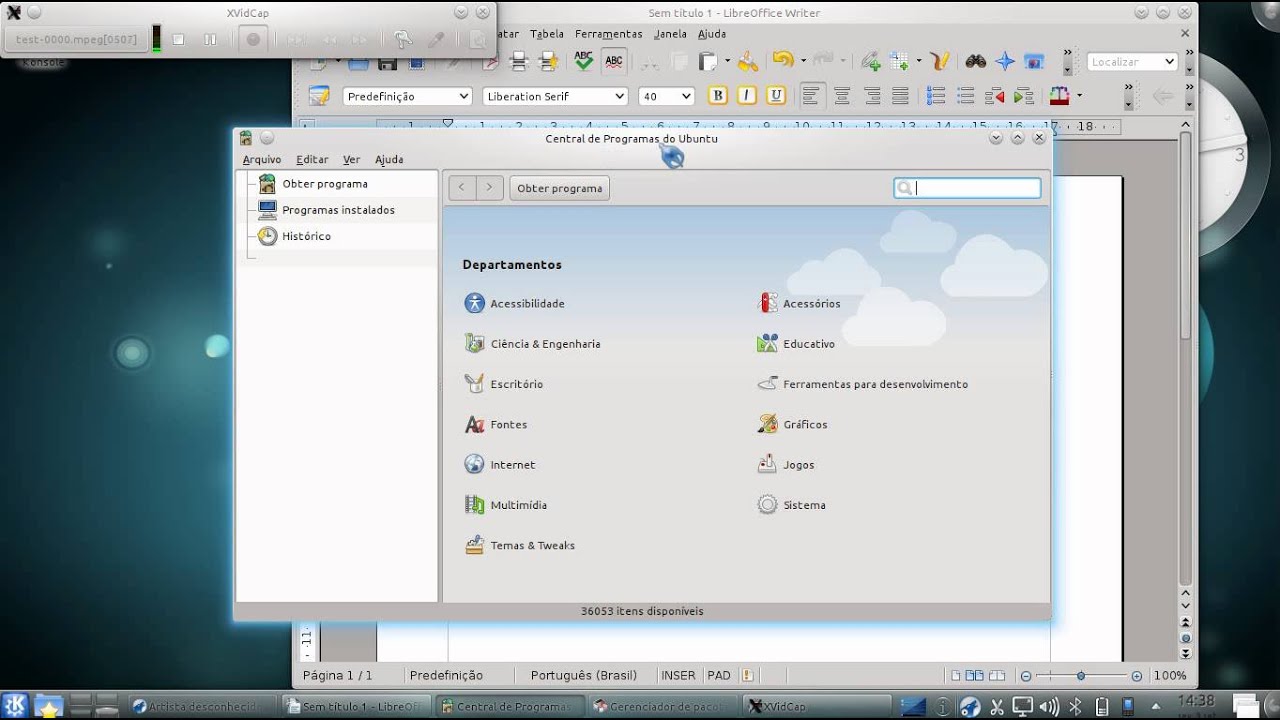Viewport: 1280px width, 720px height.
Task: Open the Fontes department
Action: (x=496, y=425)
